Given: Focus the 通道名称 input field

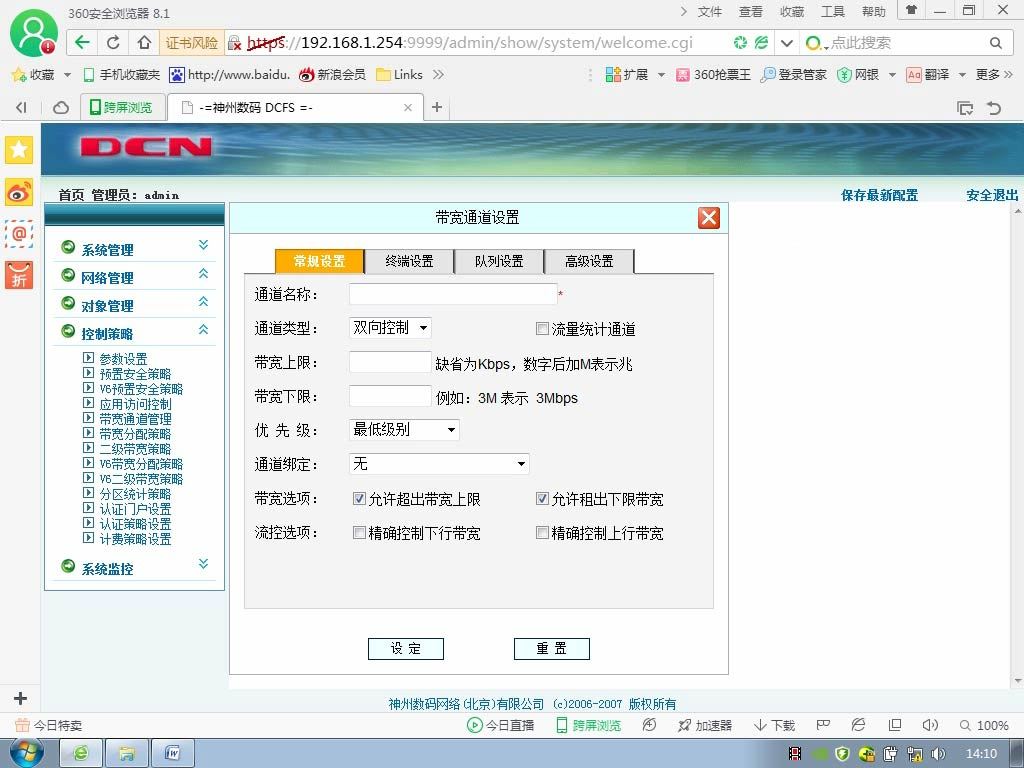Looking at the screenshot, I should click(453, 295).
